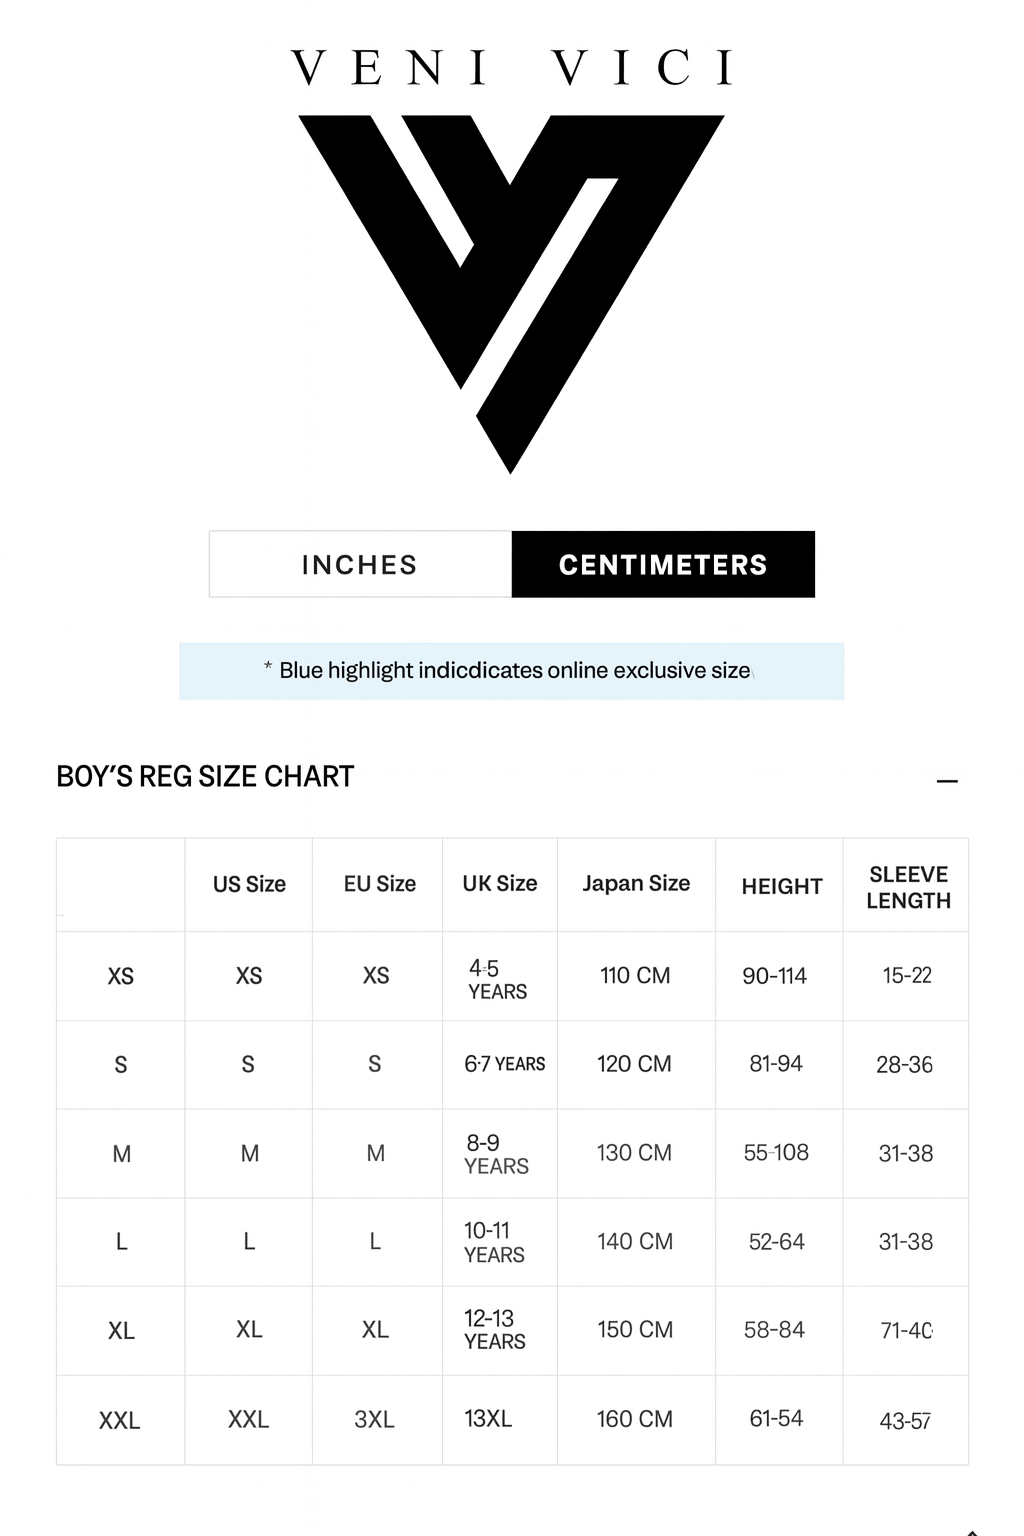Click the 4-5 YEARS UK size cell
The height and width of the screenshot is (1536, 1024).
(x=497, y=980)
